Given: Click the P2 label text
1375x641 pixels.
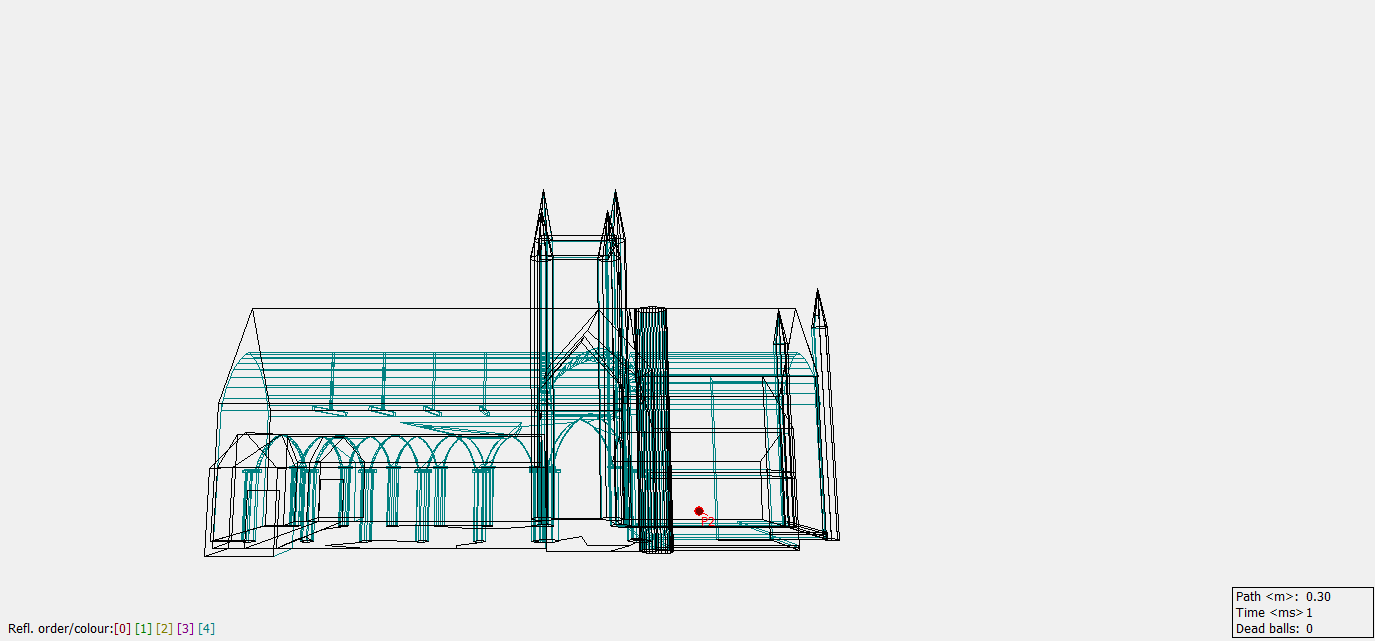Looking at the screenshot, I should [x=708, y=521].
